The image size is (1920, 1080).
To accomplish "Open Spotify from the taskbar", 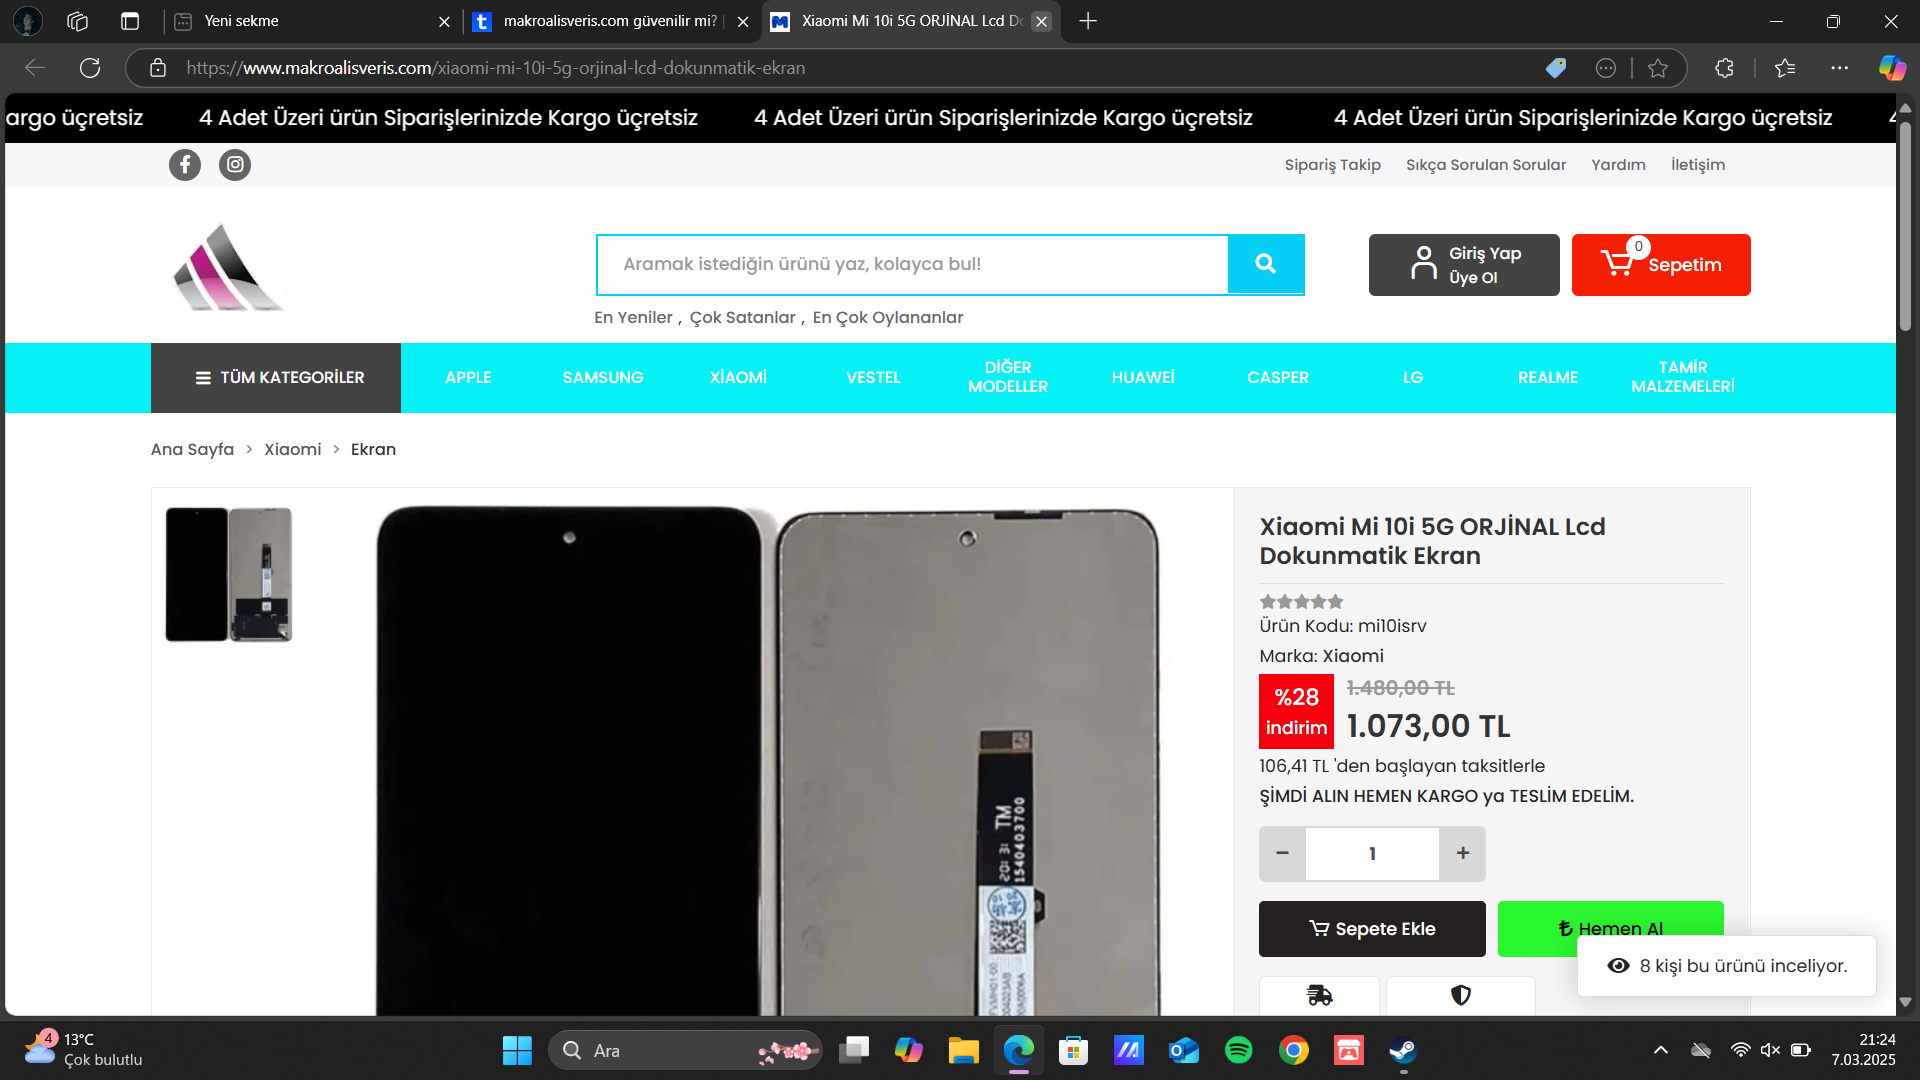I will click(1238, 1050).
